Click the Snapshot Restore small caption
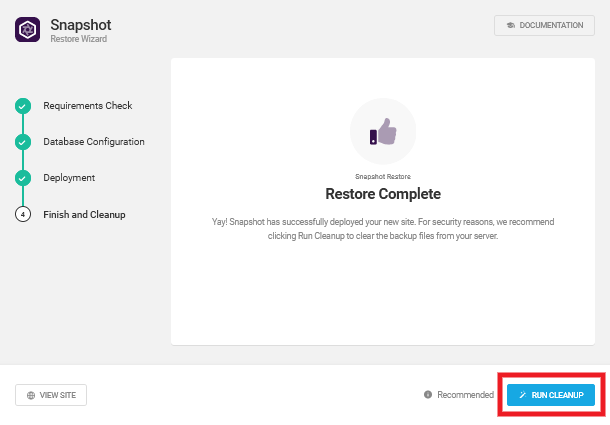 (383, 177)
